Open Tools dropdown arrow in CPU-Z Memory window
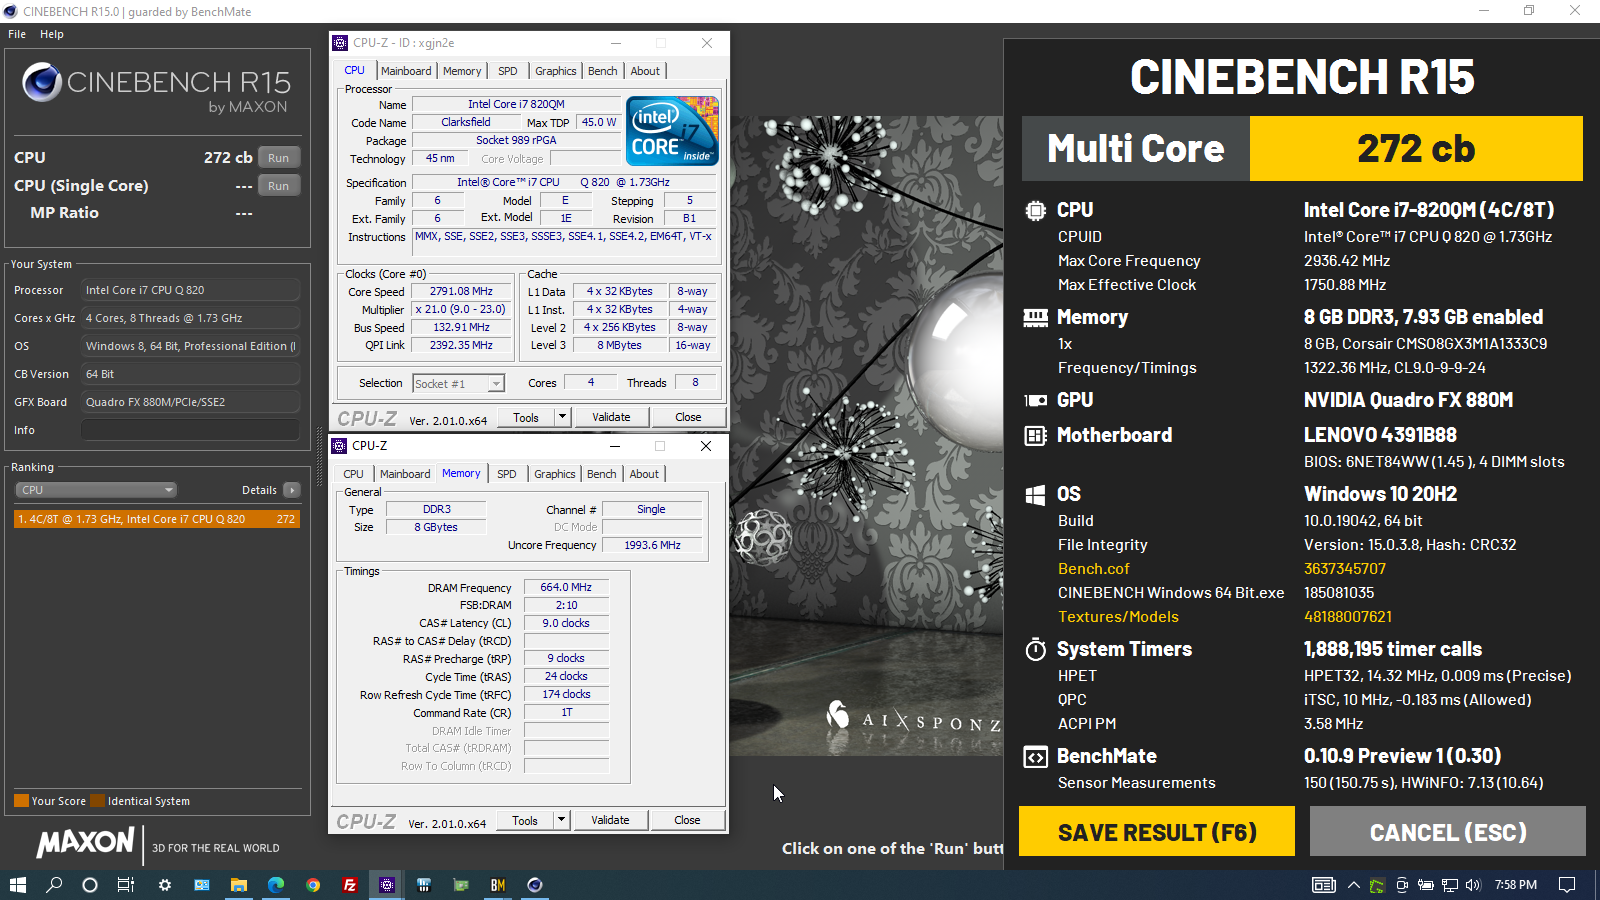Viewport: 1600px width, 900px height. click(x=561, y=820)
